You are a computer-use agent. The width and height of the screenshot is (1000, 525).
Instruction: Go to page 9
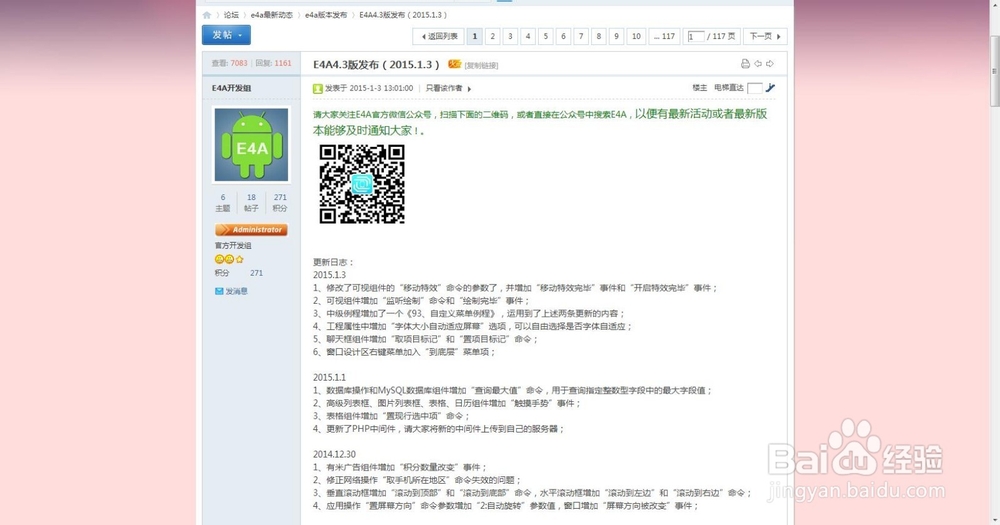coord(616,36)
